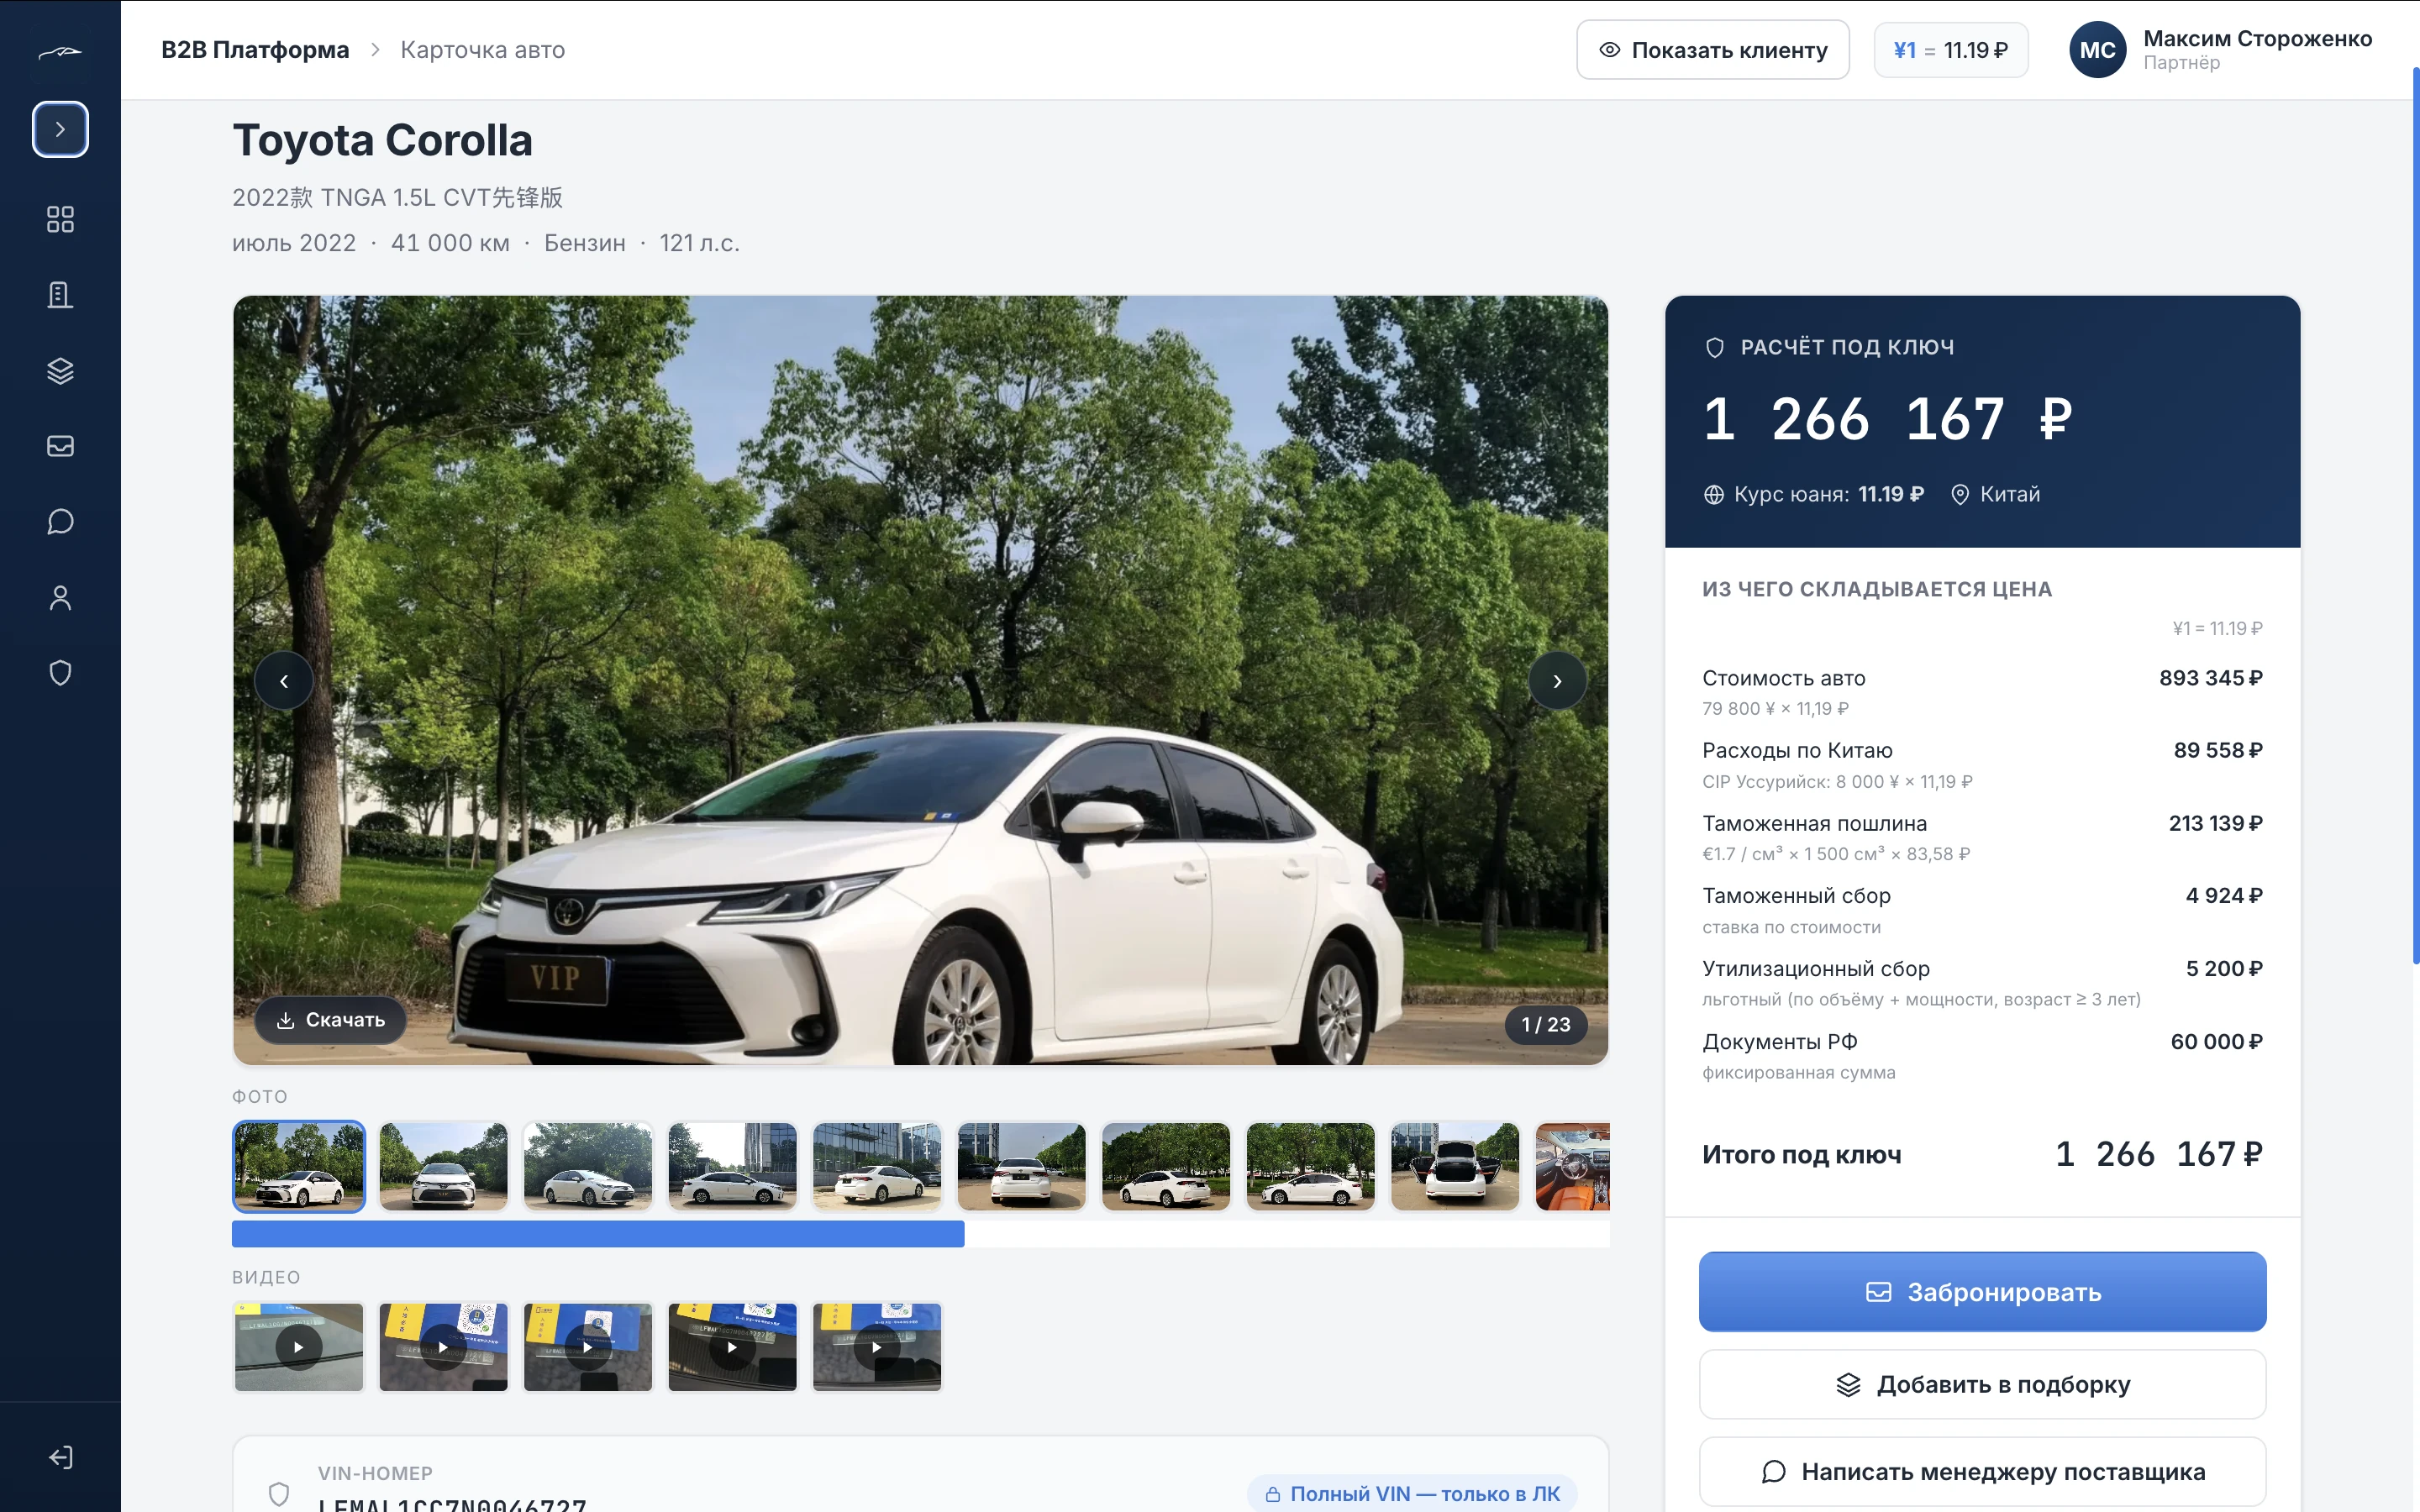Viewport: 2420px width, 1512px height.
Task: Click the logout icon at sidebar bottom
Action: pos(60,1457)
